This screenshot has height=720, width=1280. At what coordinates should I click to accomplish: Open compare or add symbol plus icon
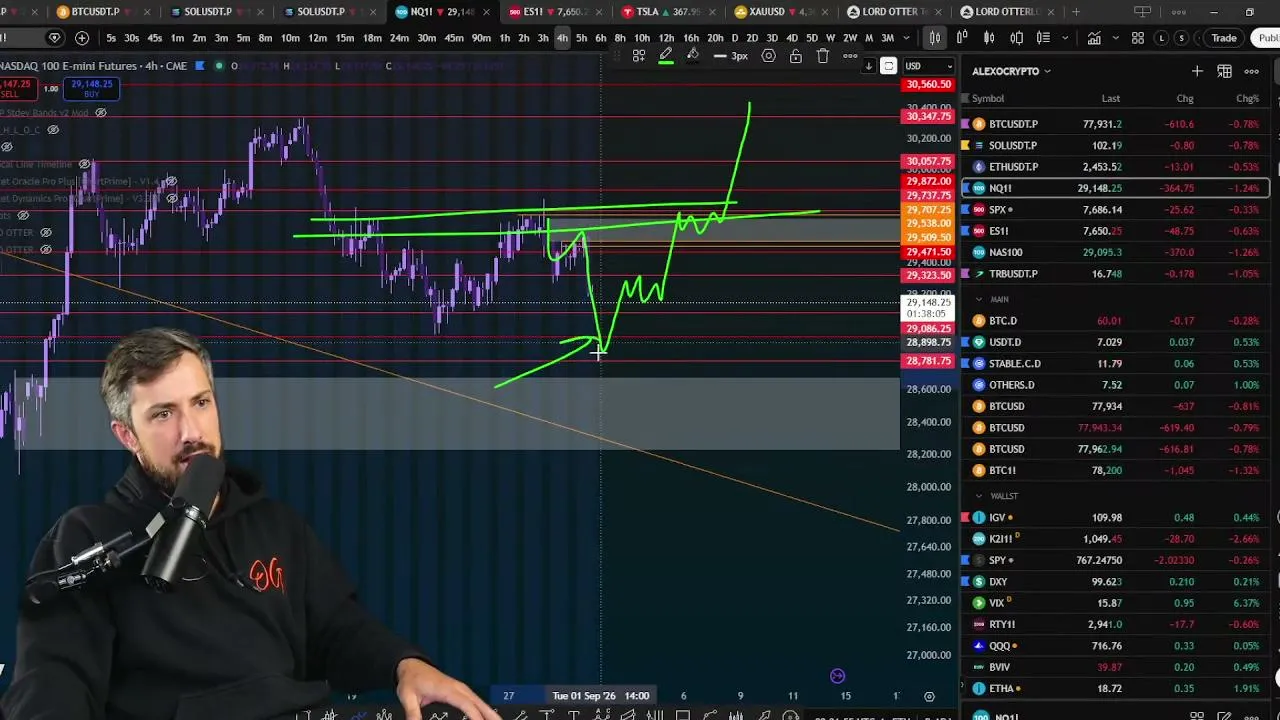click(82, 38)
